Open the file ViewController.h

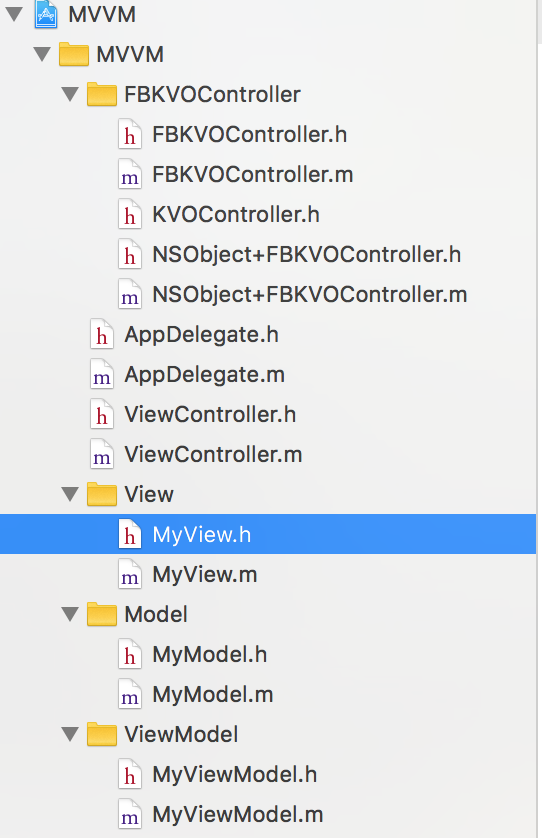point(210,415)
